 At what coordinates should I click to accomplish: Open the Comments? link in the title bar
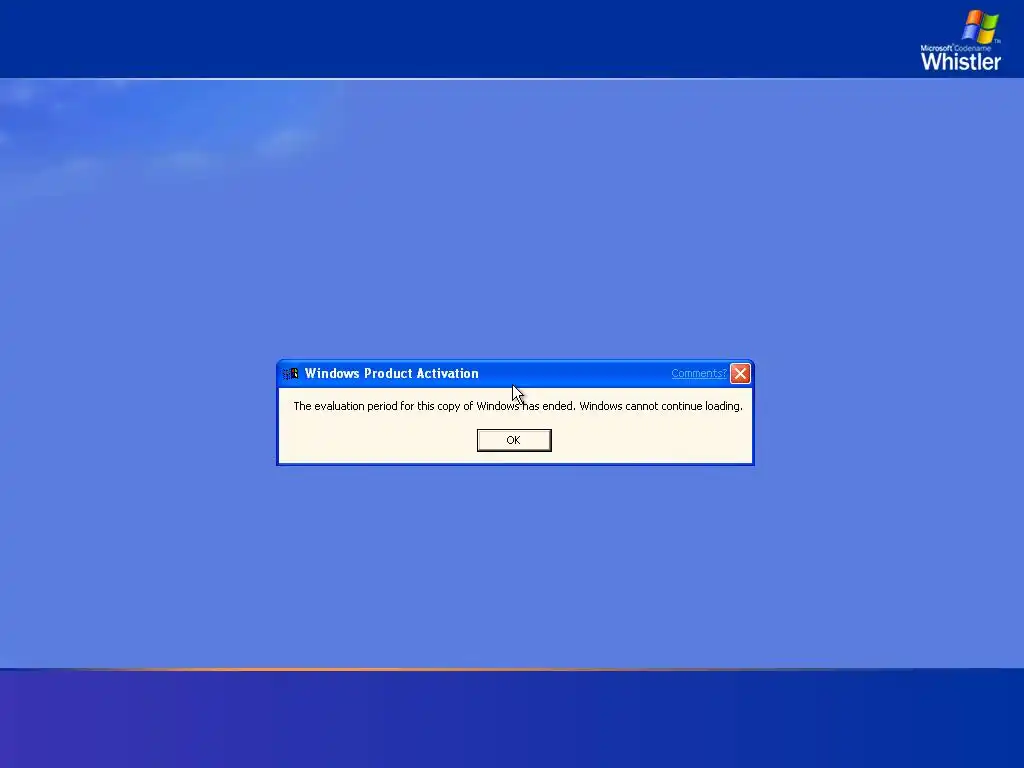click(x=699, y=374)
